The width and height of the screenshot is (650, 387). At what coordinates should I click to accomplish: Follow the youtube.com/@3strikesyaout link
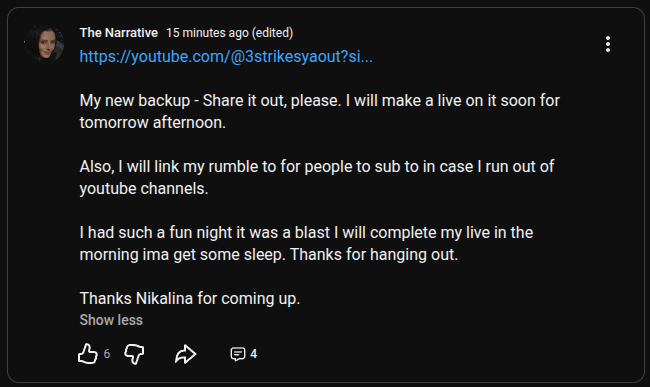click(x=226, y=56)
